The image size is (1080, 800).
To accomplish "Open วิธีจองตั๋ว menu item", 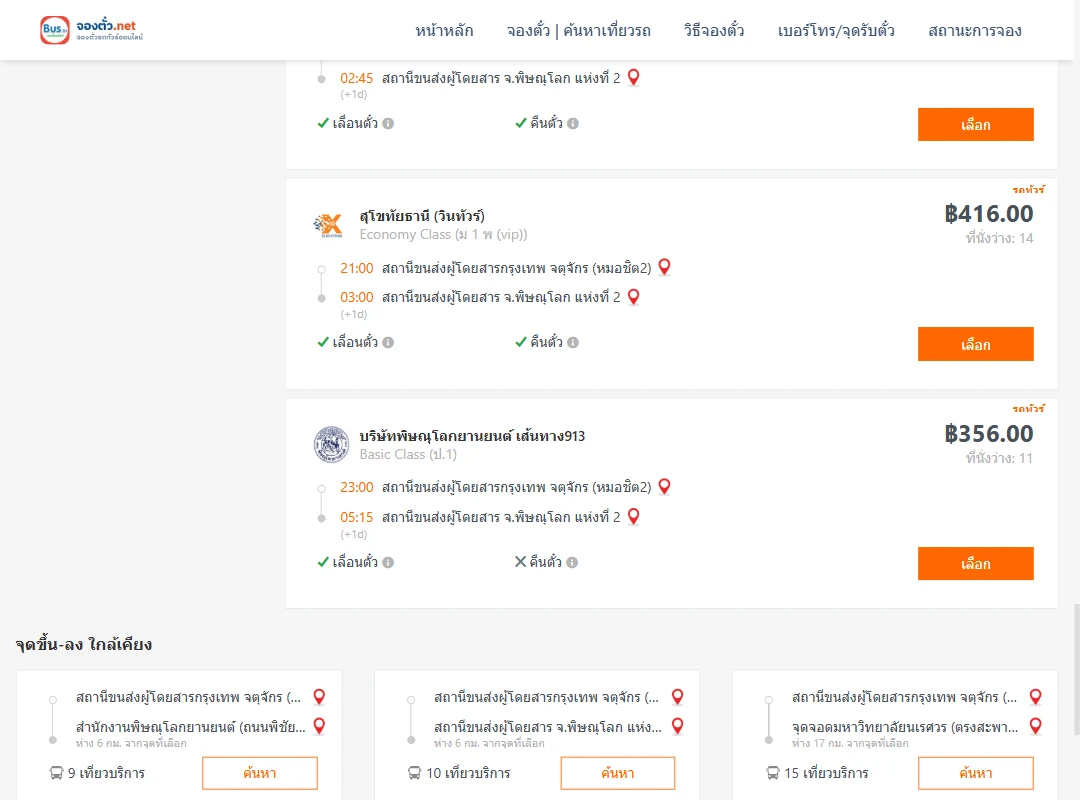I will [x=714, y=30].
